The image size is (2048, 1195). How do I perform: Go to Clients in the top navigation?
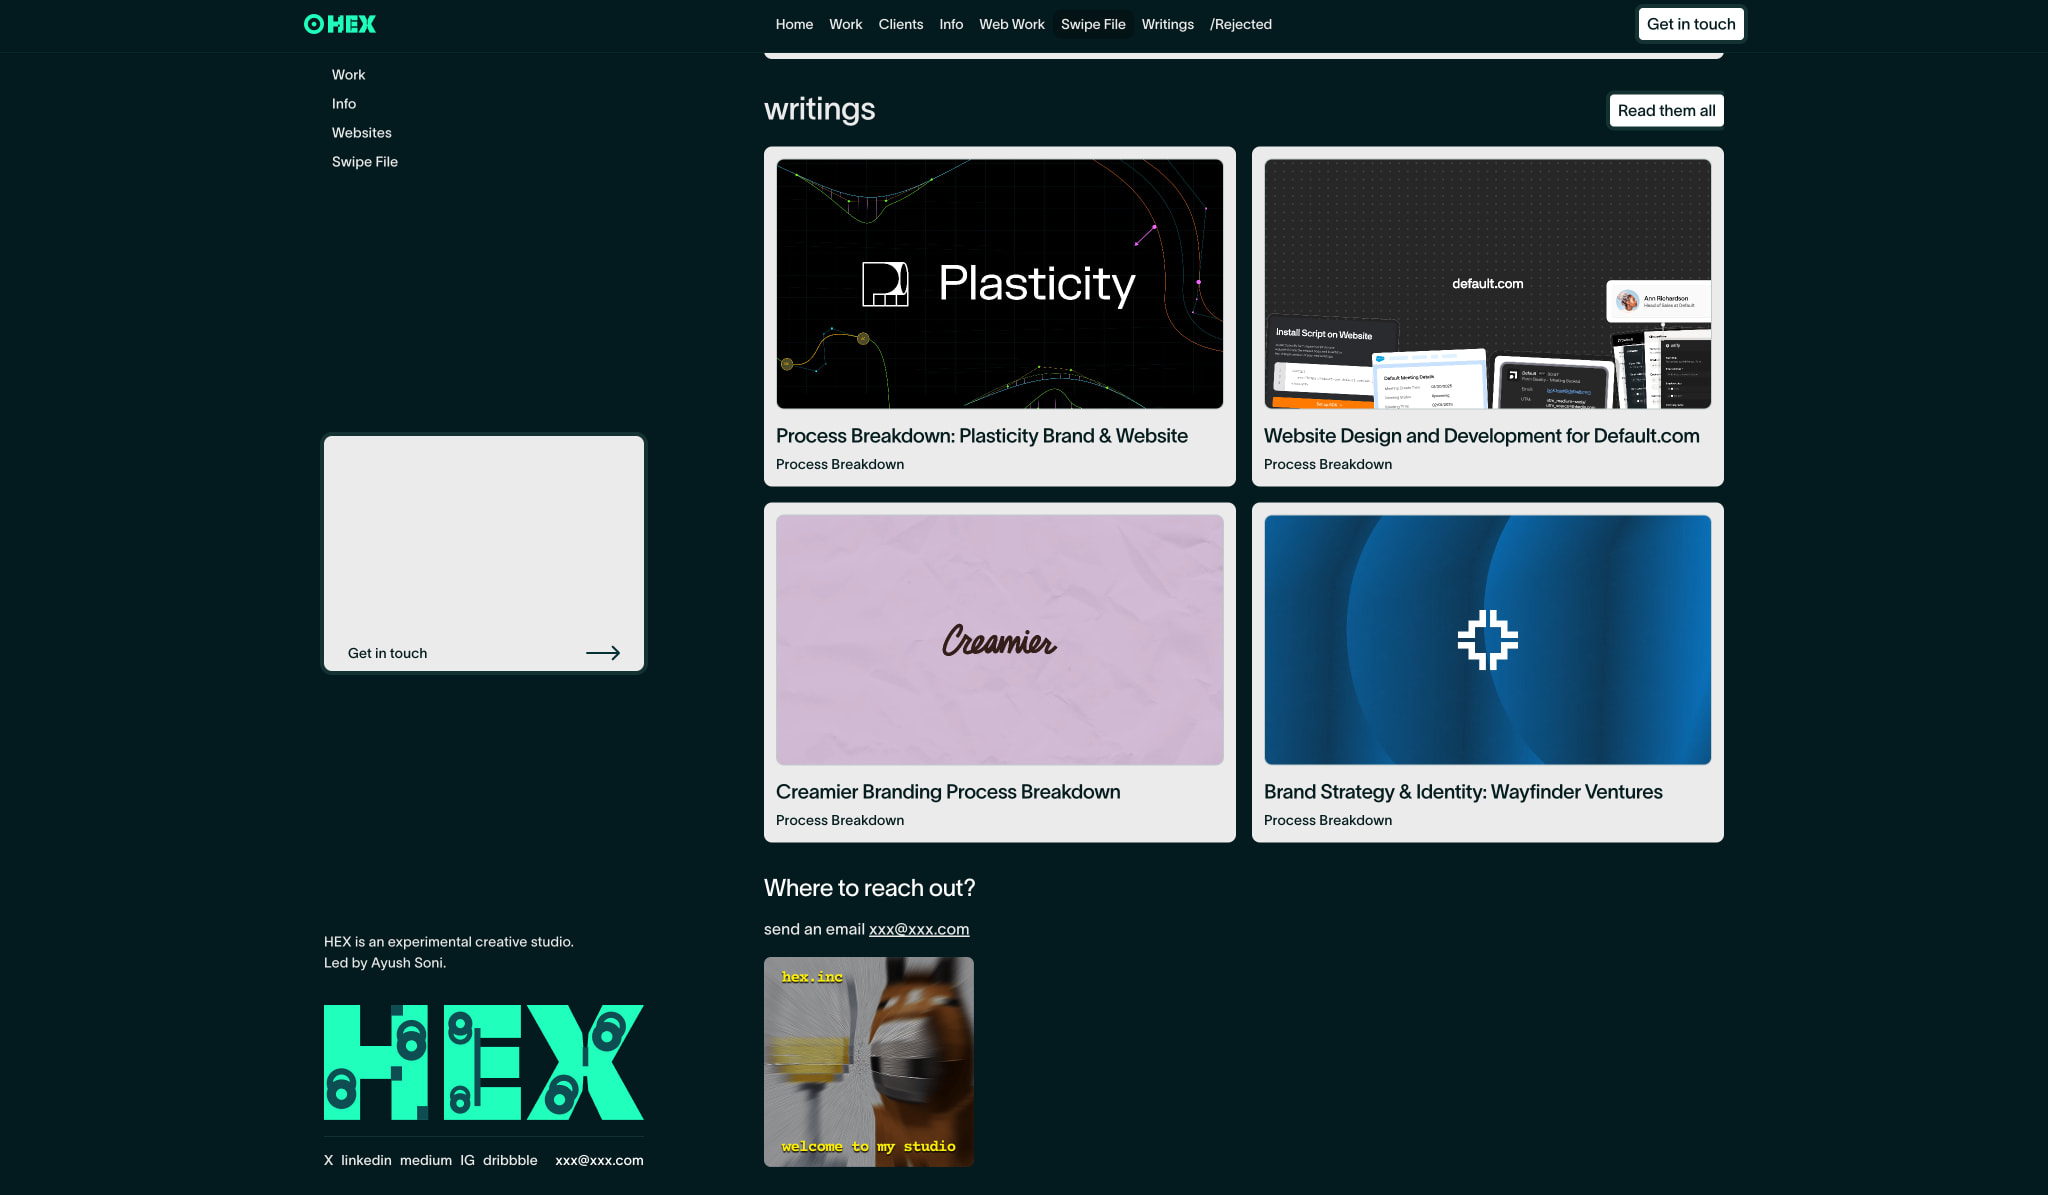[x=900, y=24]
